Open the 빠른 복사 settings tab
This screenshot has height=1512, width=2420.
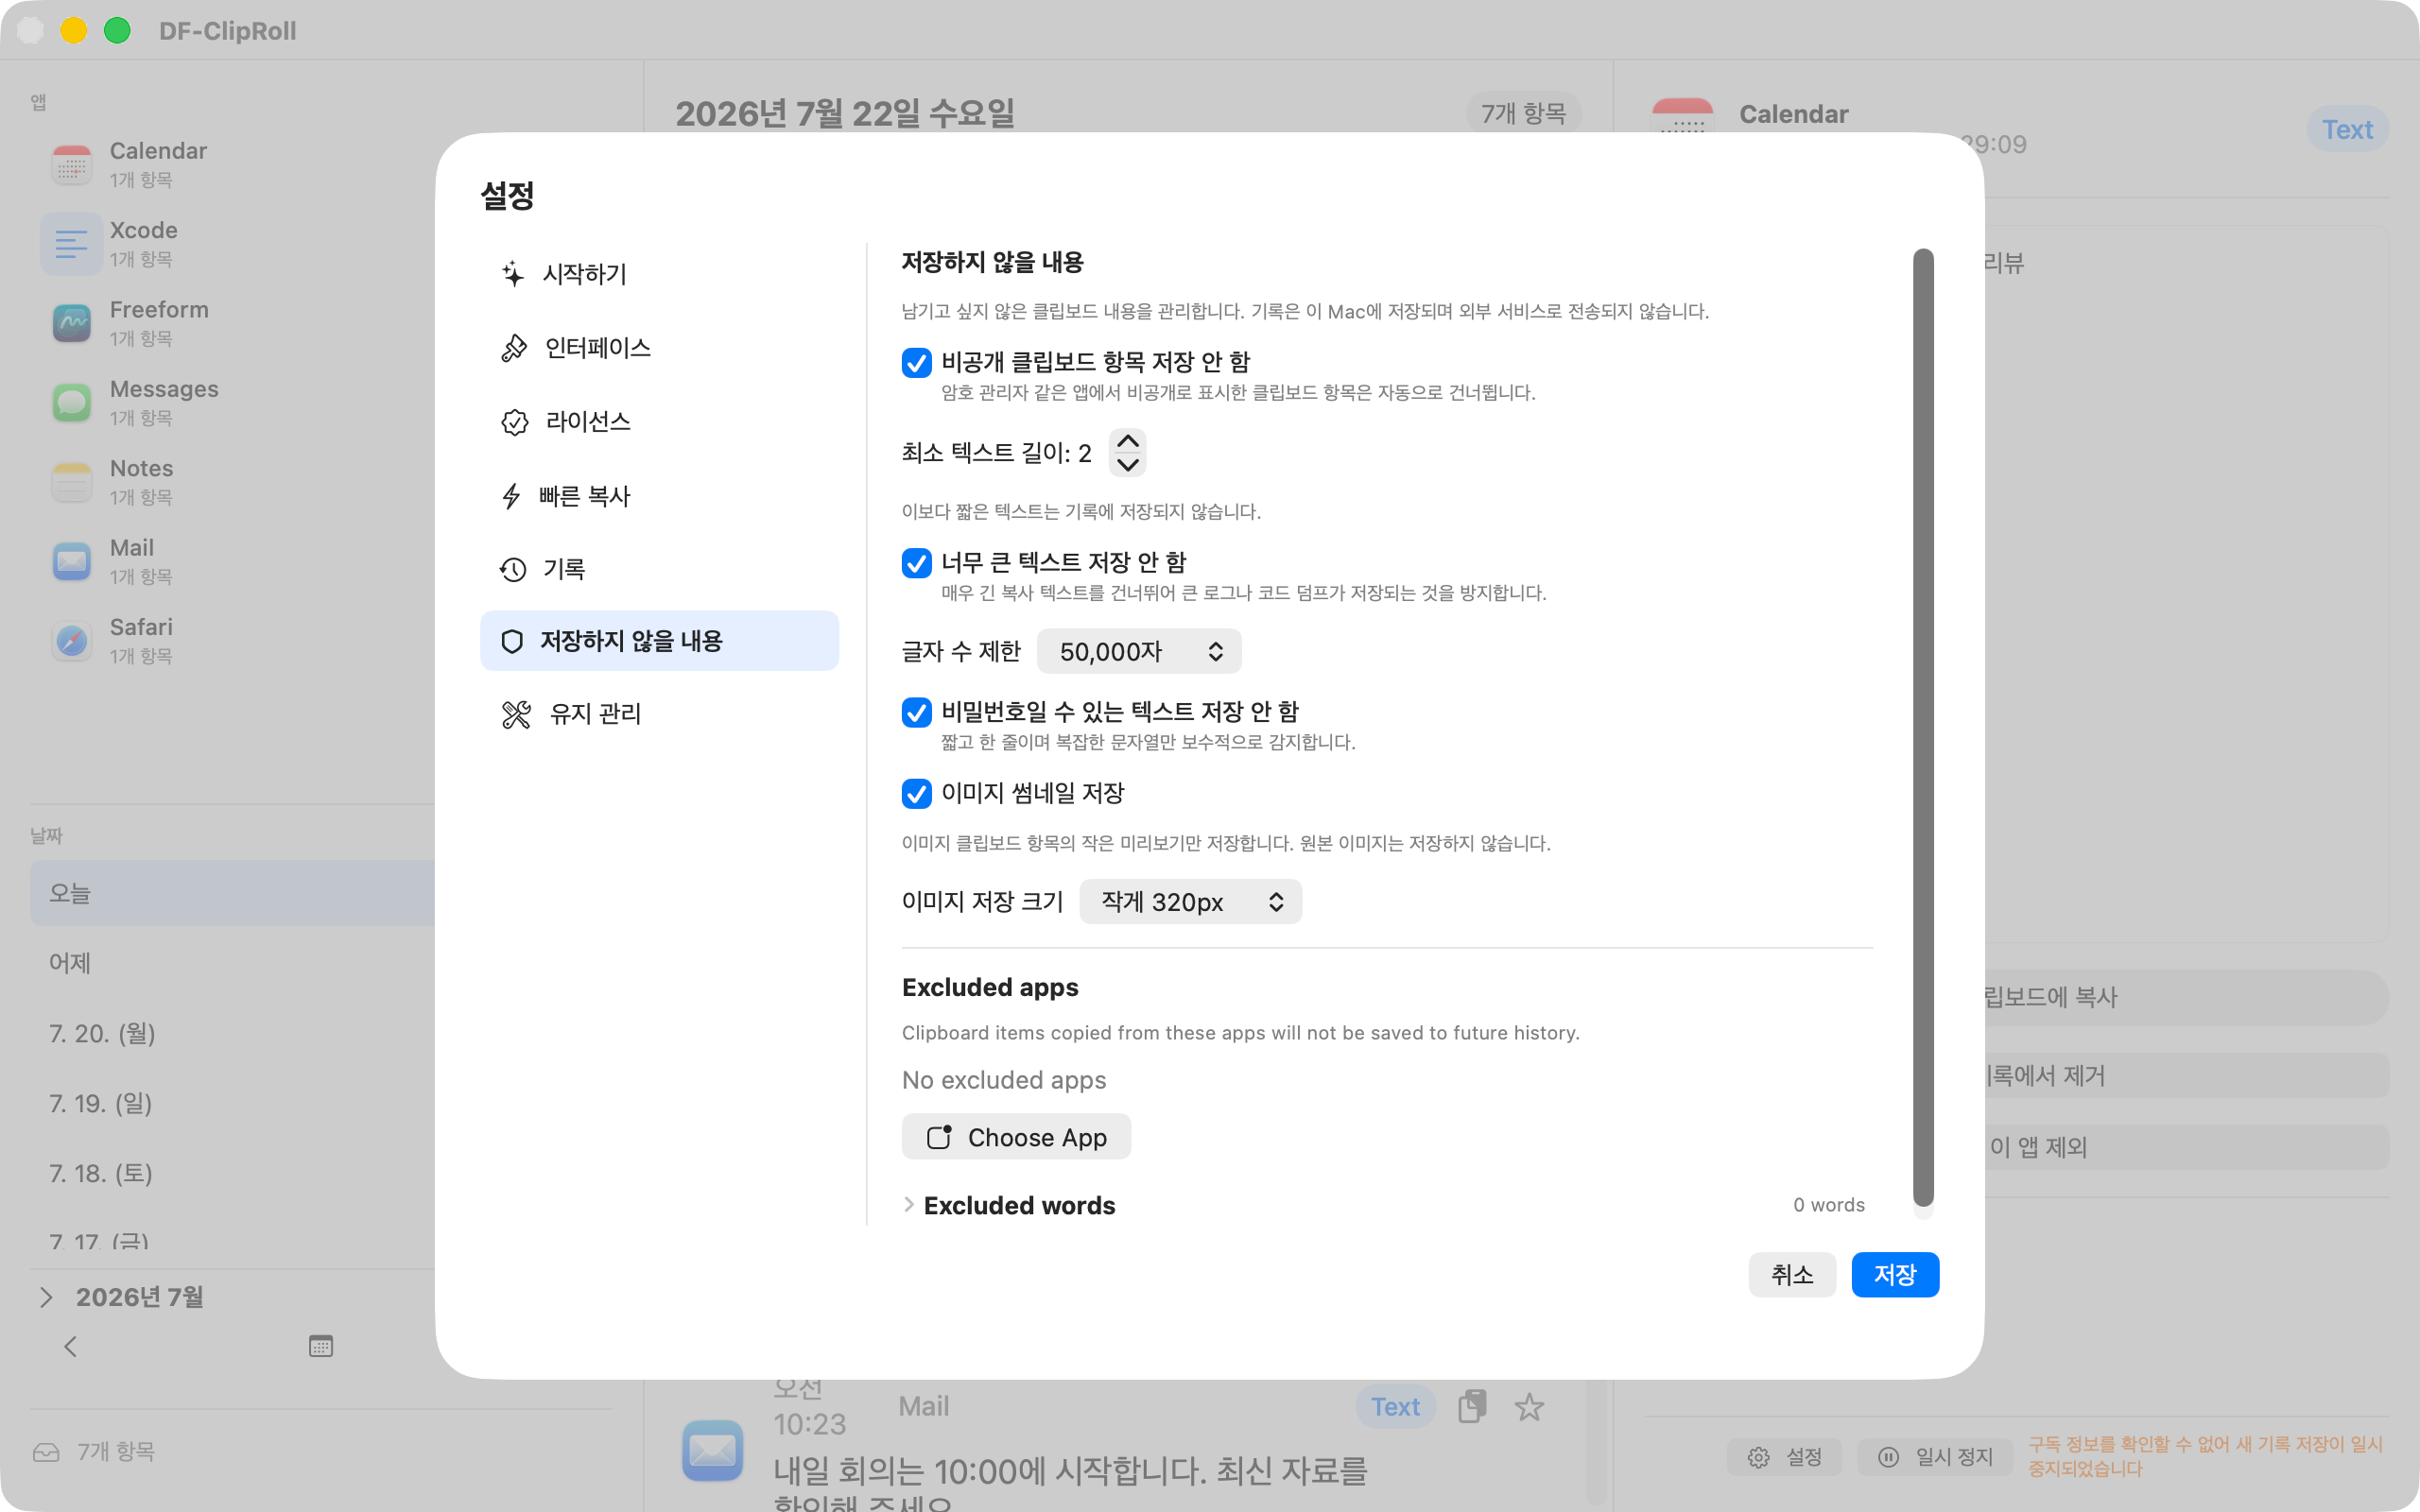[659, 496]
